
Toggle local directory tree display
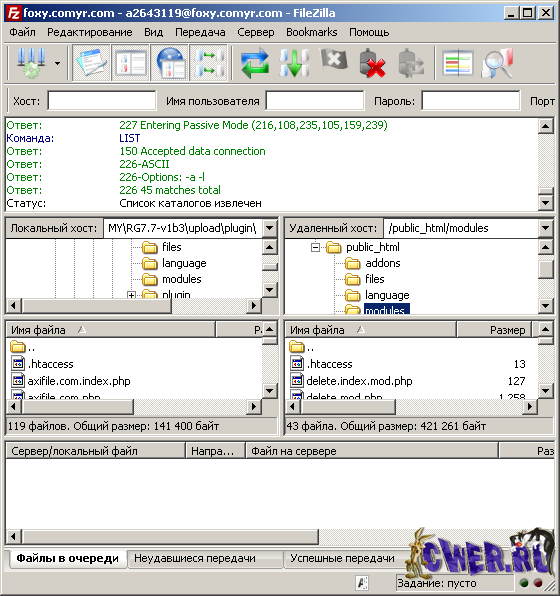click(130, 63)
